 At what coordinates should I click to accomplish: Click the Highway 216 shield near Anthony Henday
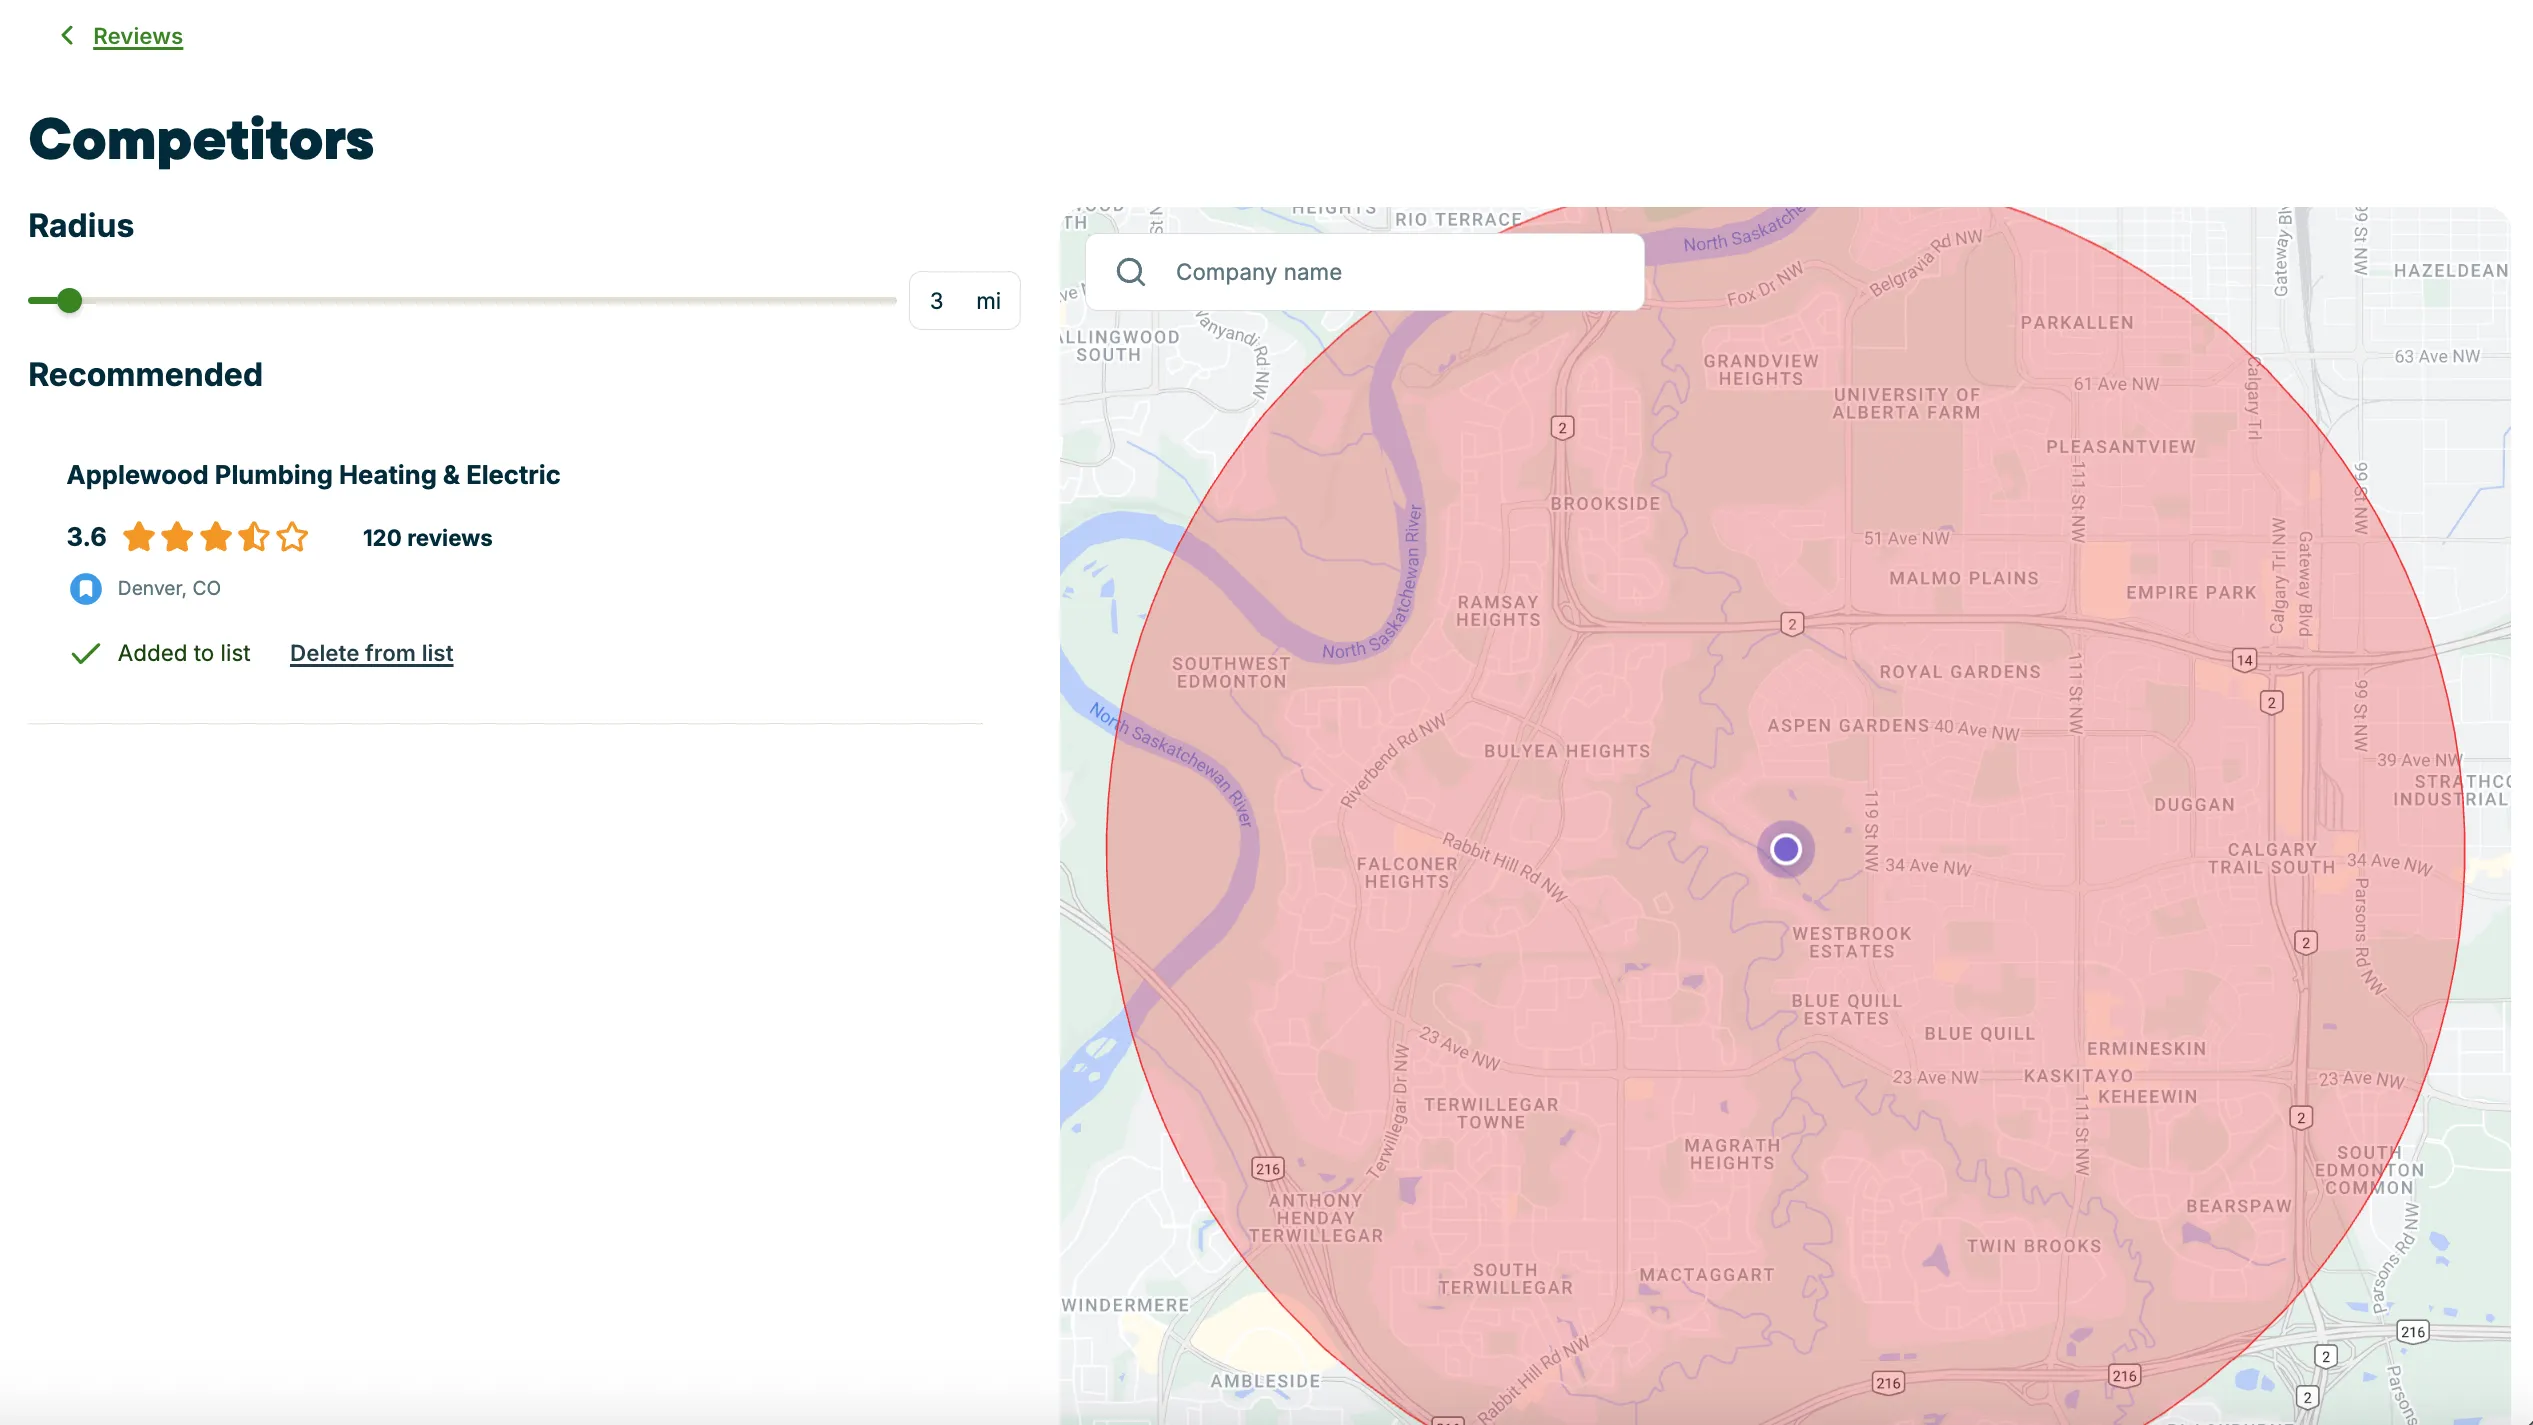[x=1268, y=1169]
